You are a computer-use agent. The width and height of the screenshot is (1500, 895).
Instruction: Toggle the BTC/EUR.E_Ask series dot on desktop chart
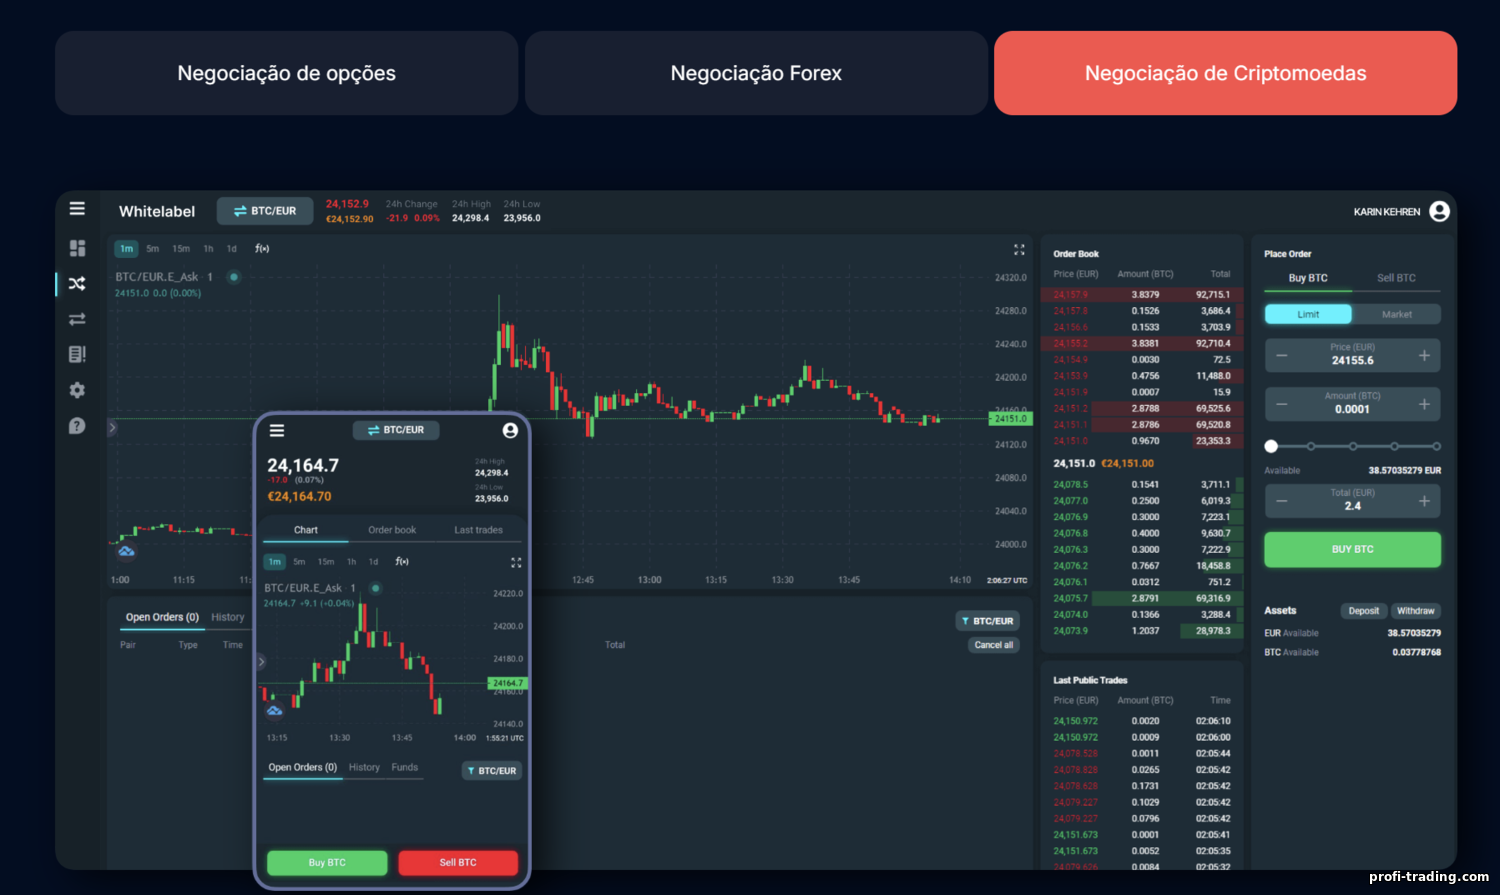click(x=234, y=277)
